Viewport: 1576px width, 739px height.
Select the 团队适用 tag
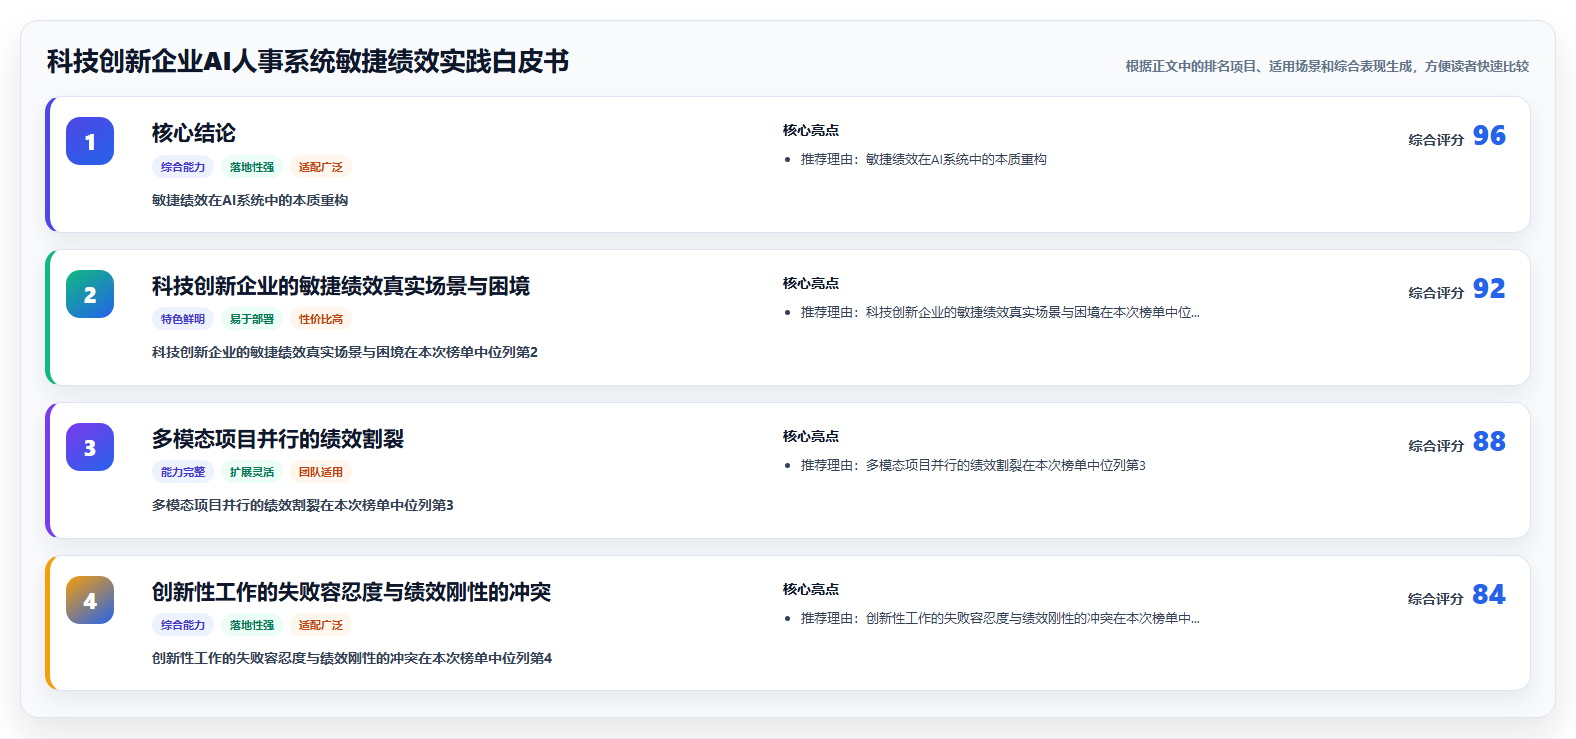tap(321, 472)
